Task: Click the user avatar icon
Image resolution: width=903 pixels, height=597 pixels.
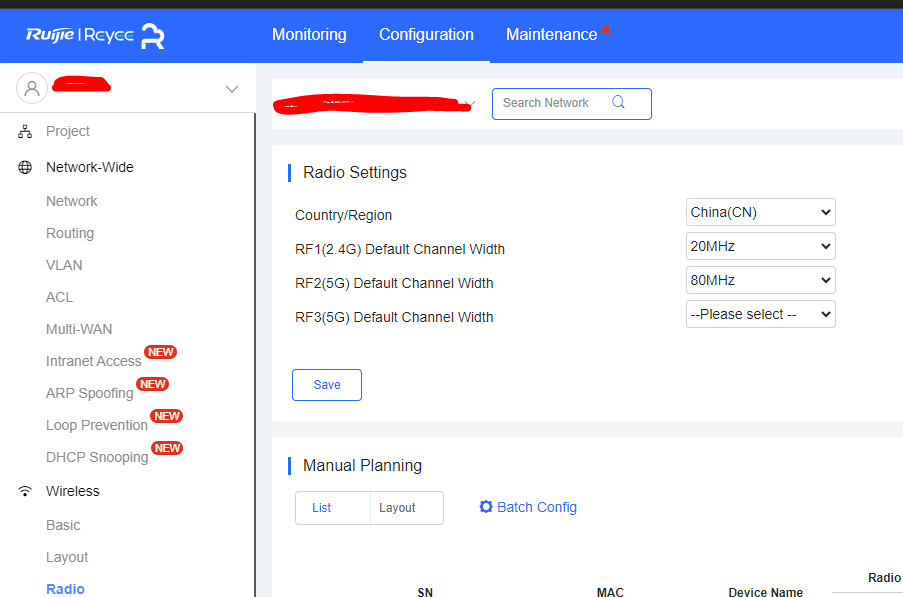Action: (x=32, y=88)
